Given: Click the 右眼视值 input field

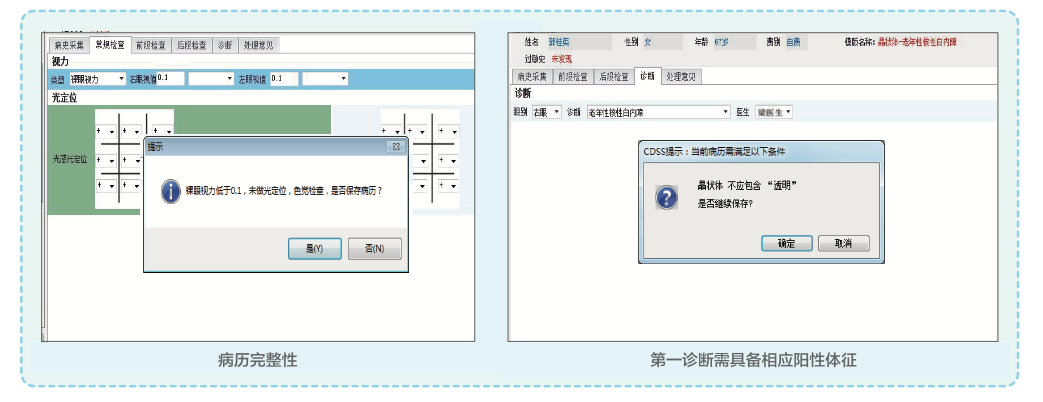Looking at the screenshot, I should (170, 78).
